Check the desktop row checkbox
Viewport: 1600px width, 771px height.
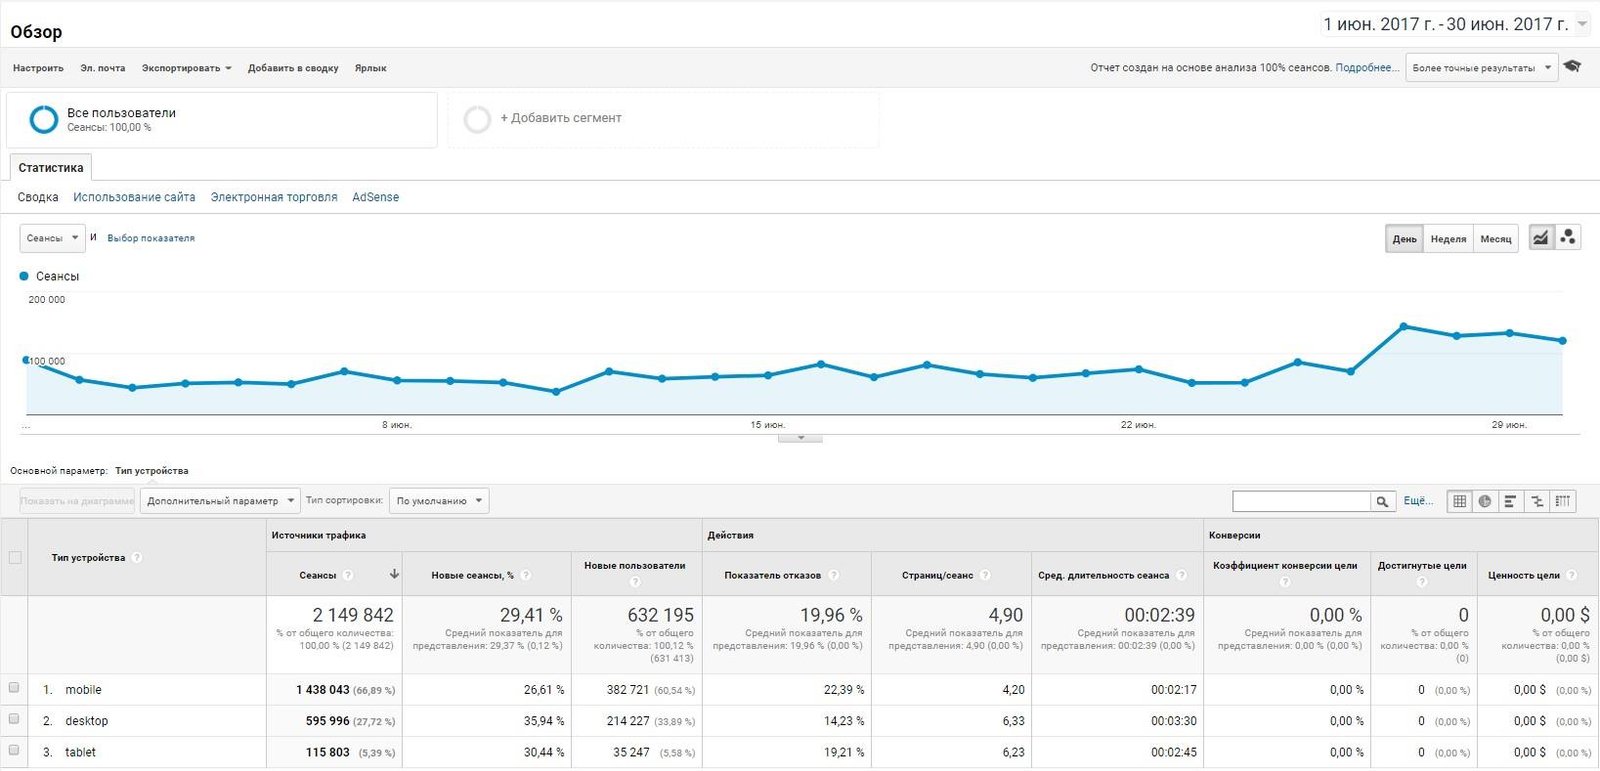coord(14,719)
